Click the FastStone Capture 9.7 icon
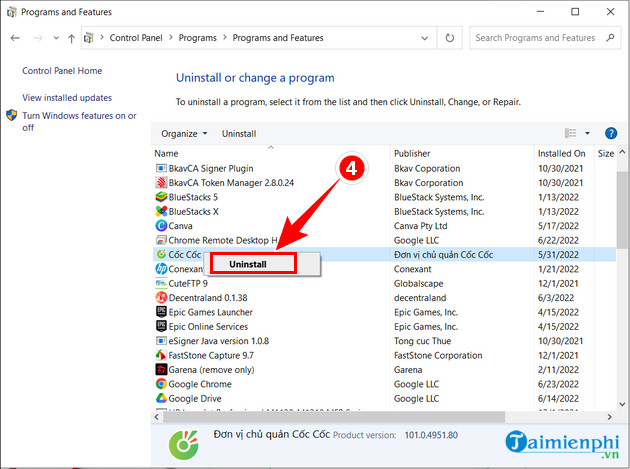 (x=161, y=355)
